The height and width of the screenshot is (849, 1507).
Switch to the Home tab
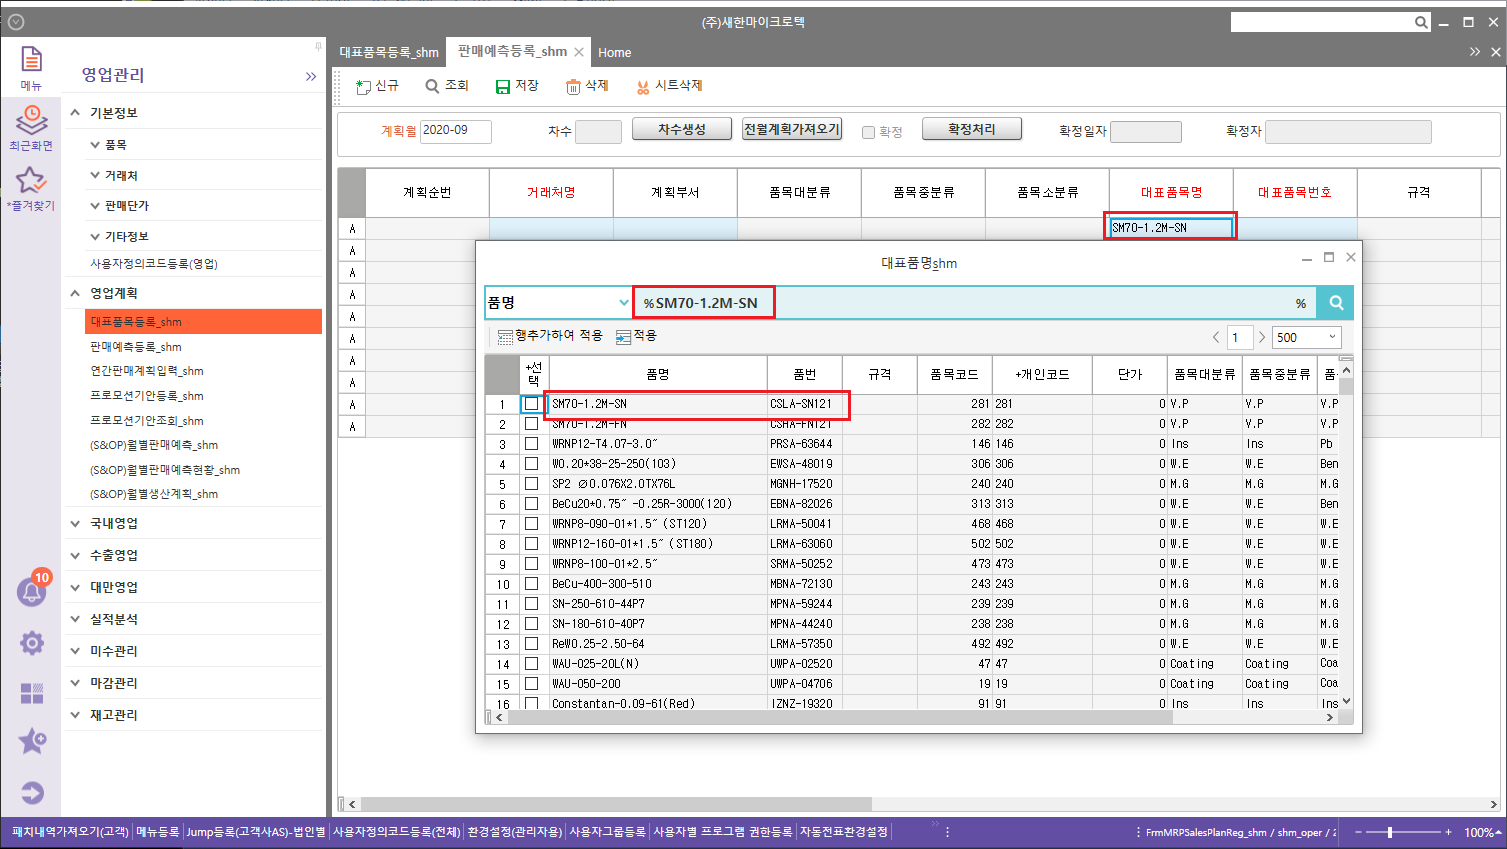614,53
